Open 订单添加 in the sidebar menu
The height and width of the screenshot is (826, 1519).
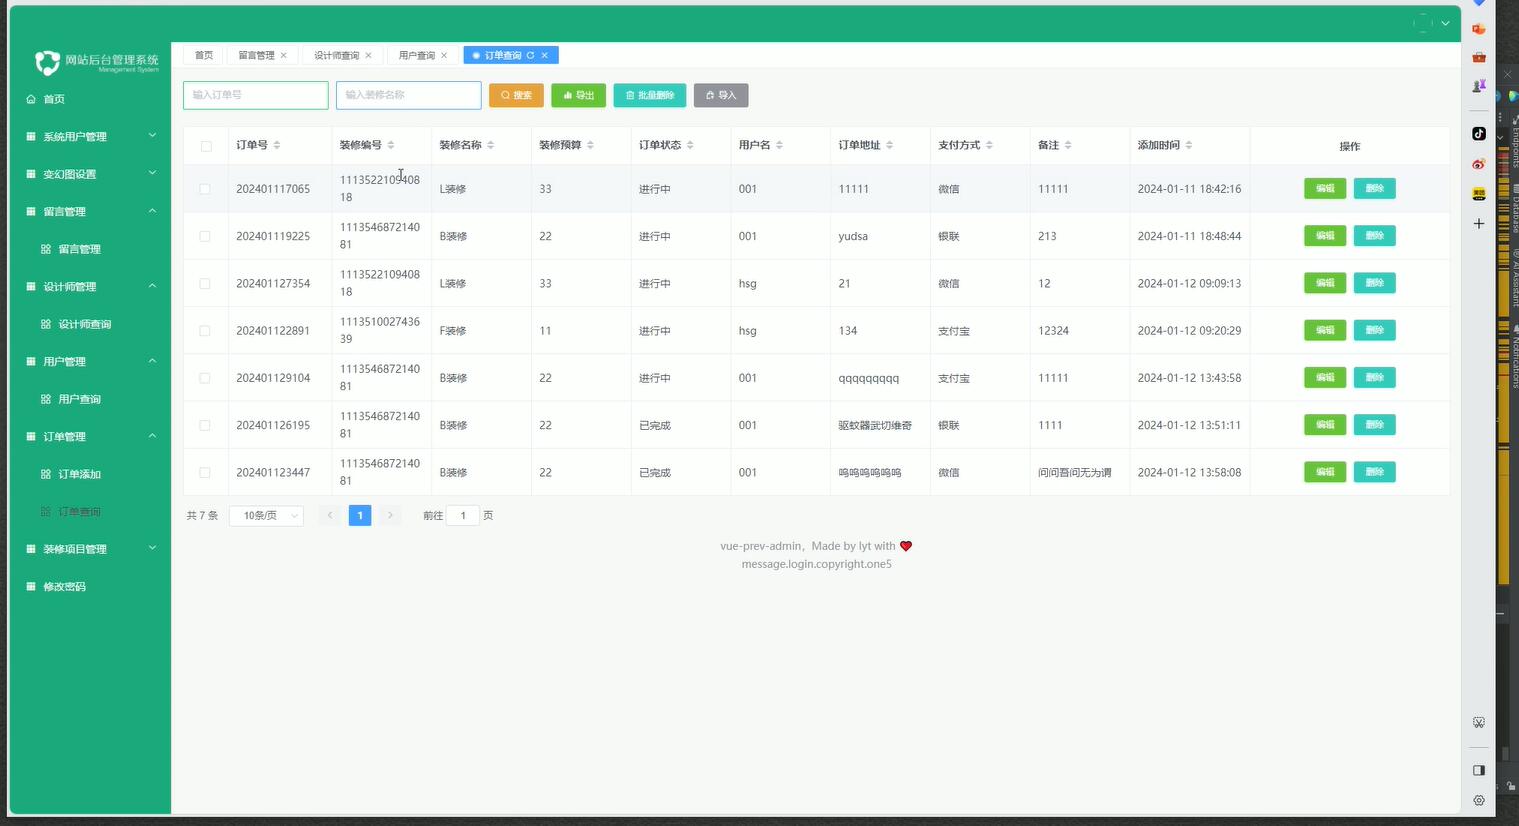pyautogui.click(x=79, y=474)
